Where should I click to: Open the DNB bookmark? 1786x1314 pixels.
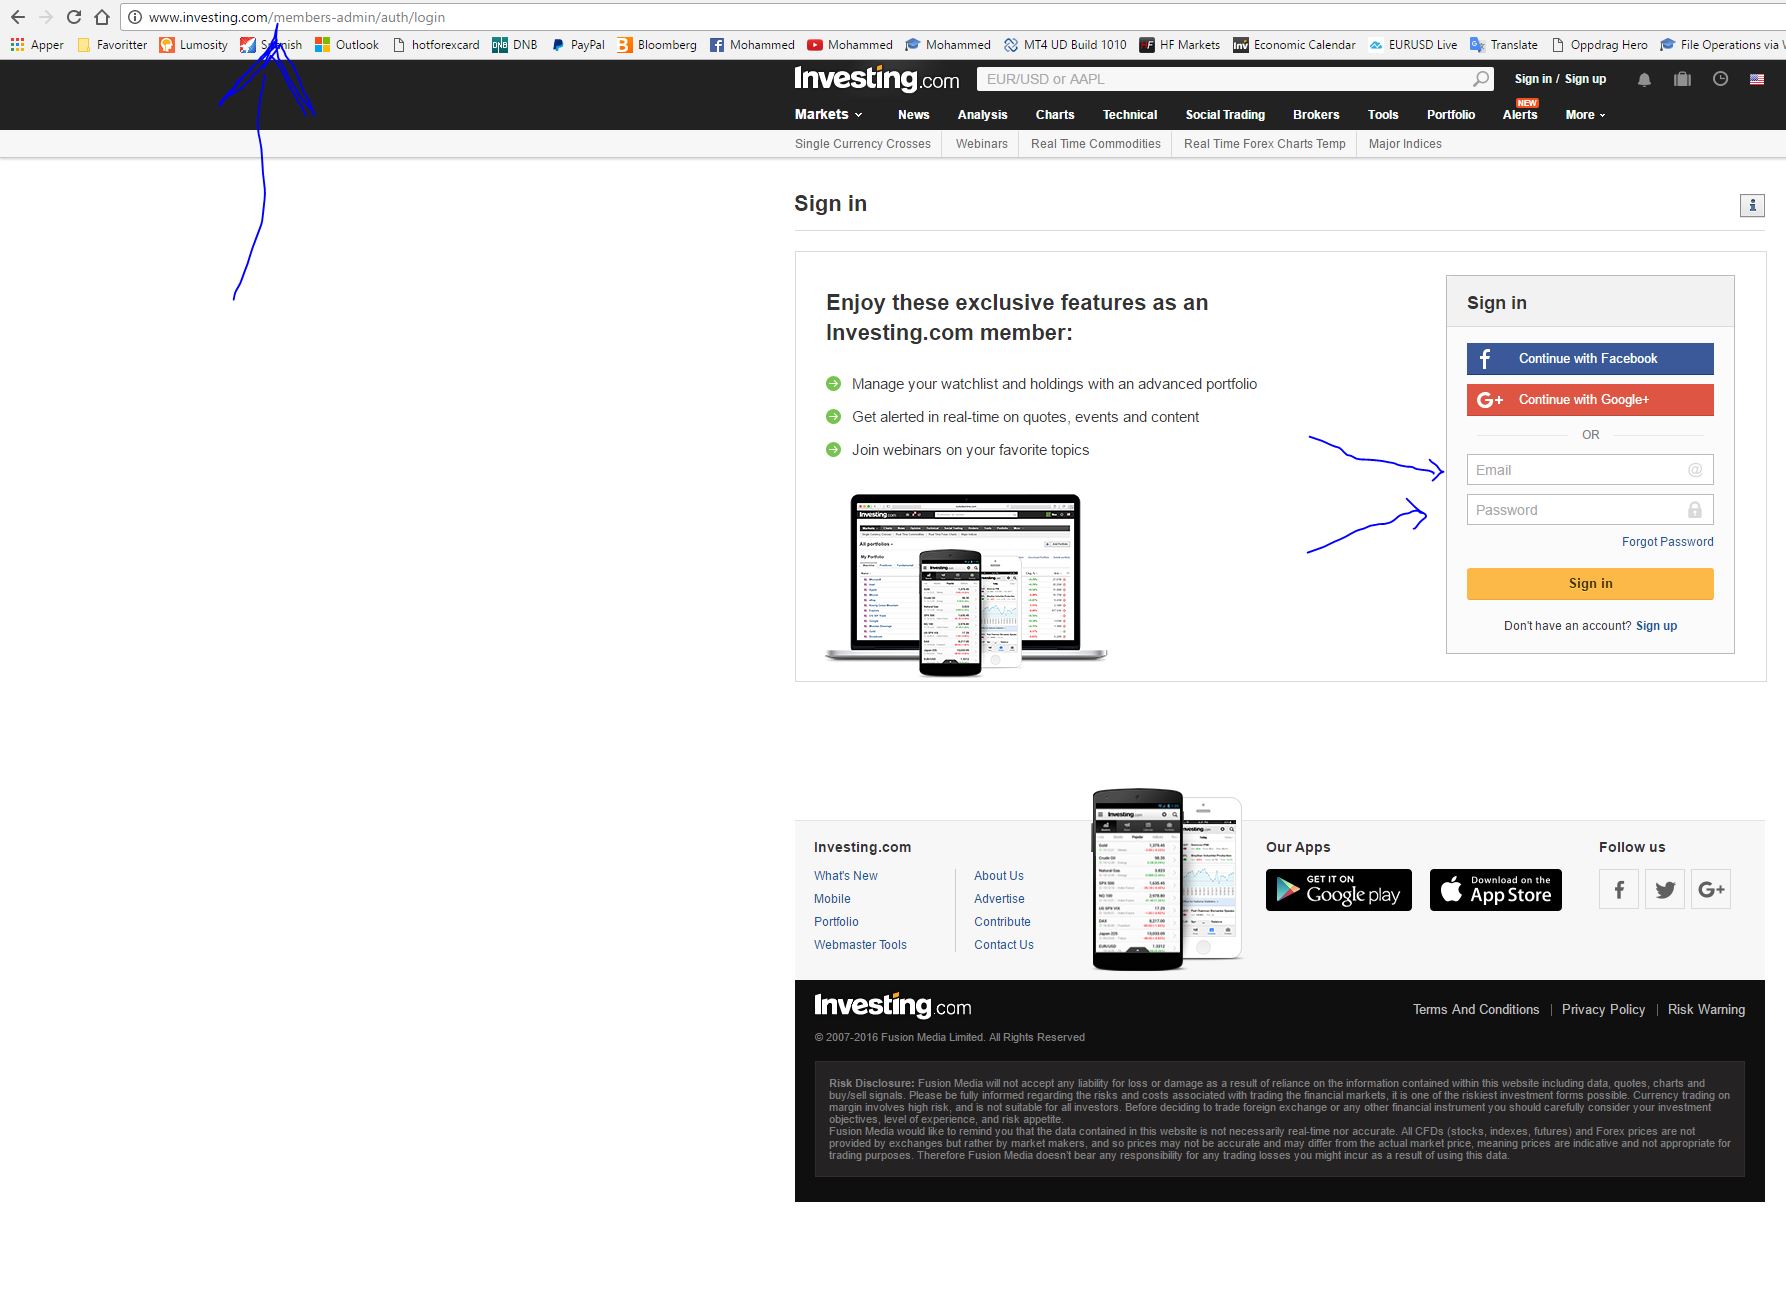515,45
